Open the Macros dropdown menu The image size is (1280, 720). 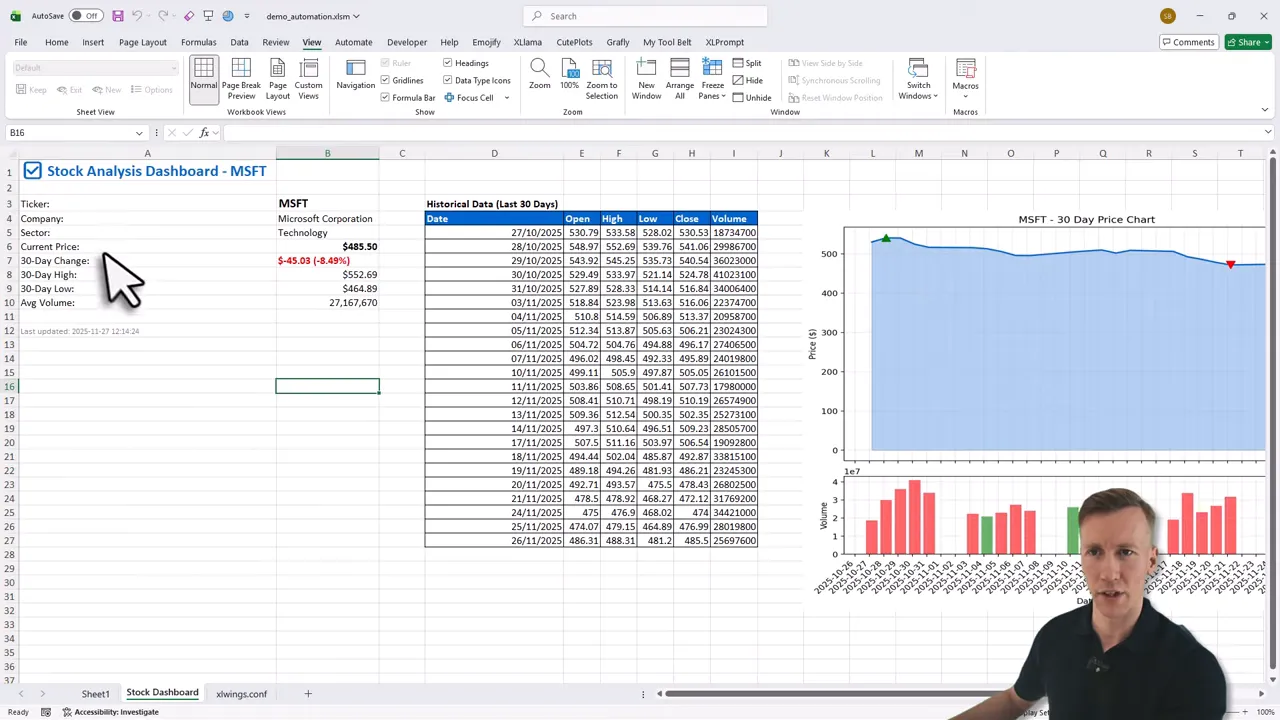965,96
